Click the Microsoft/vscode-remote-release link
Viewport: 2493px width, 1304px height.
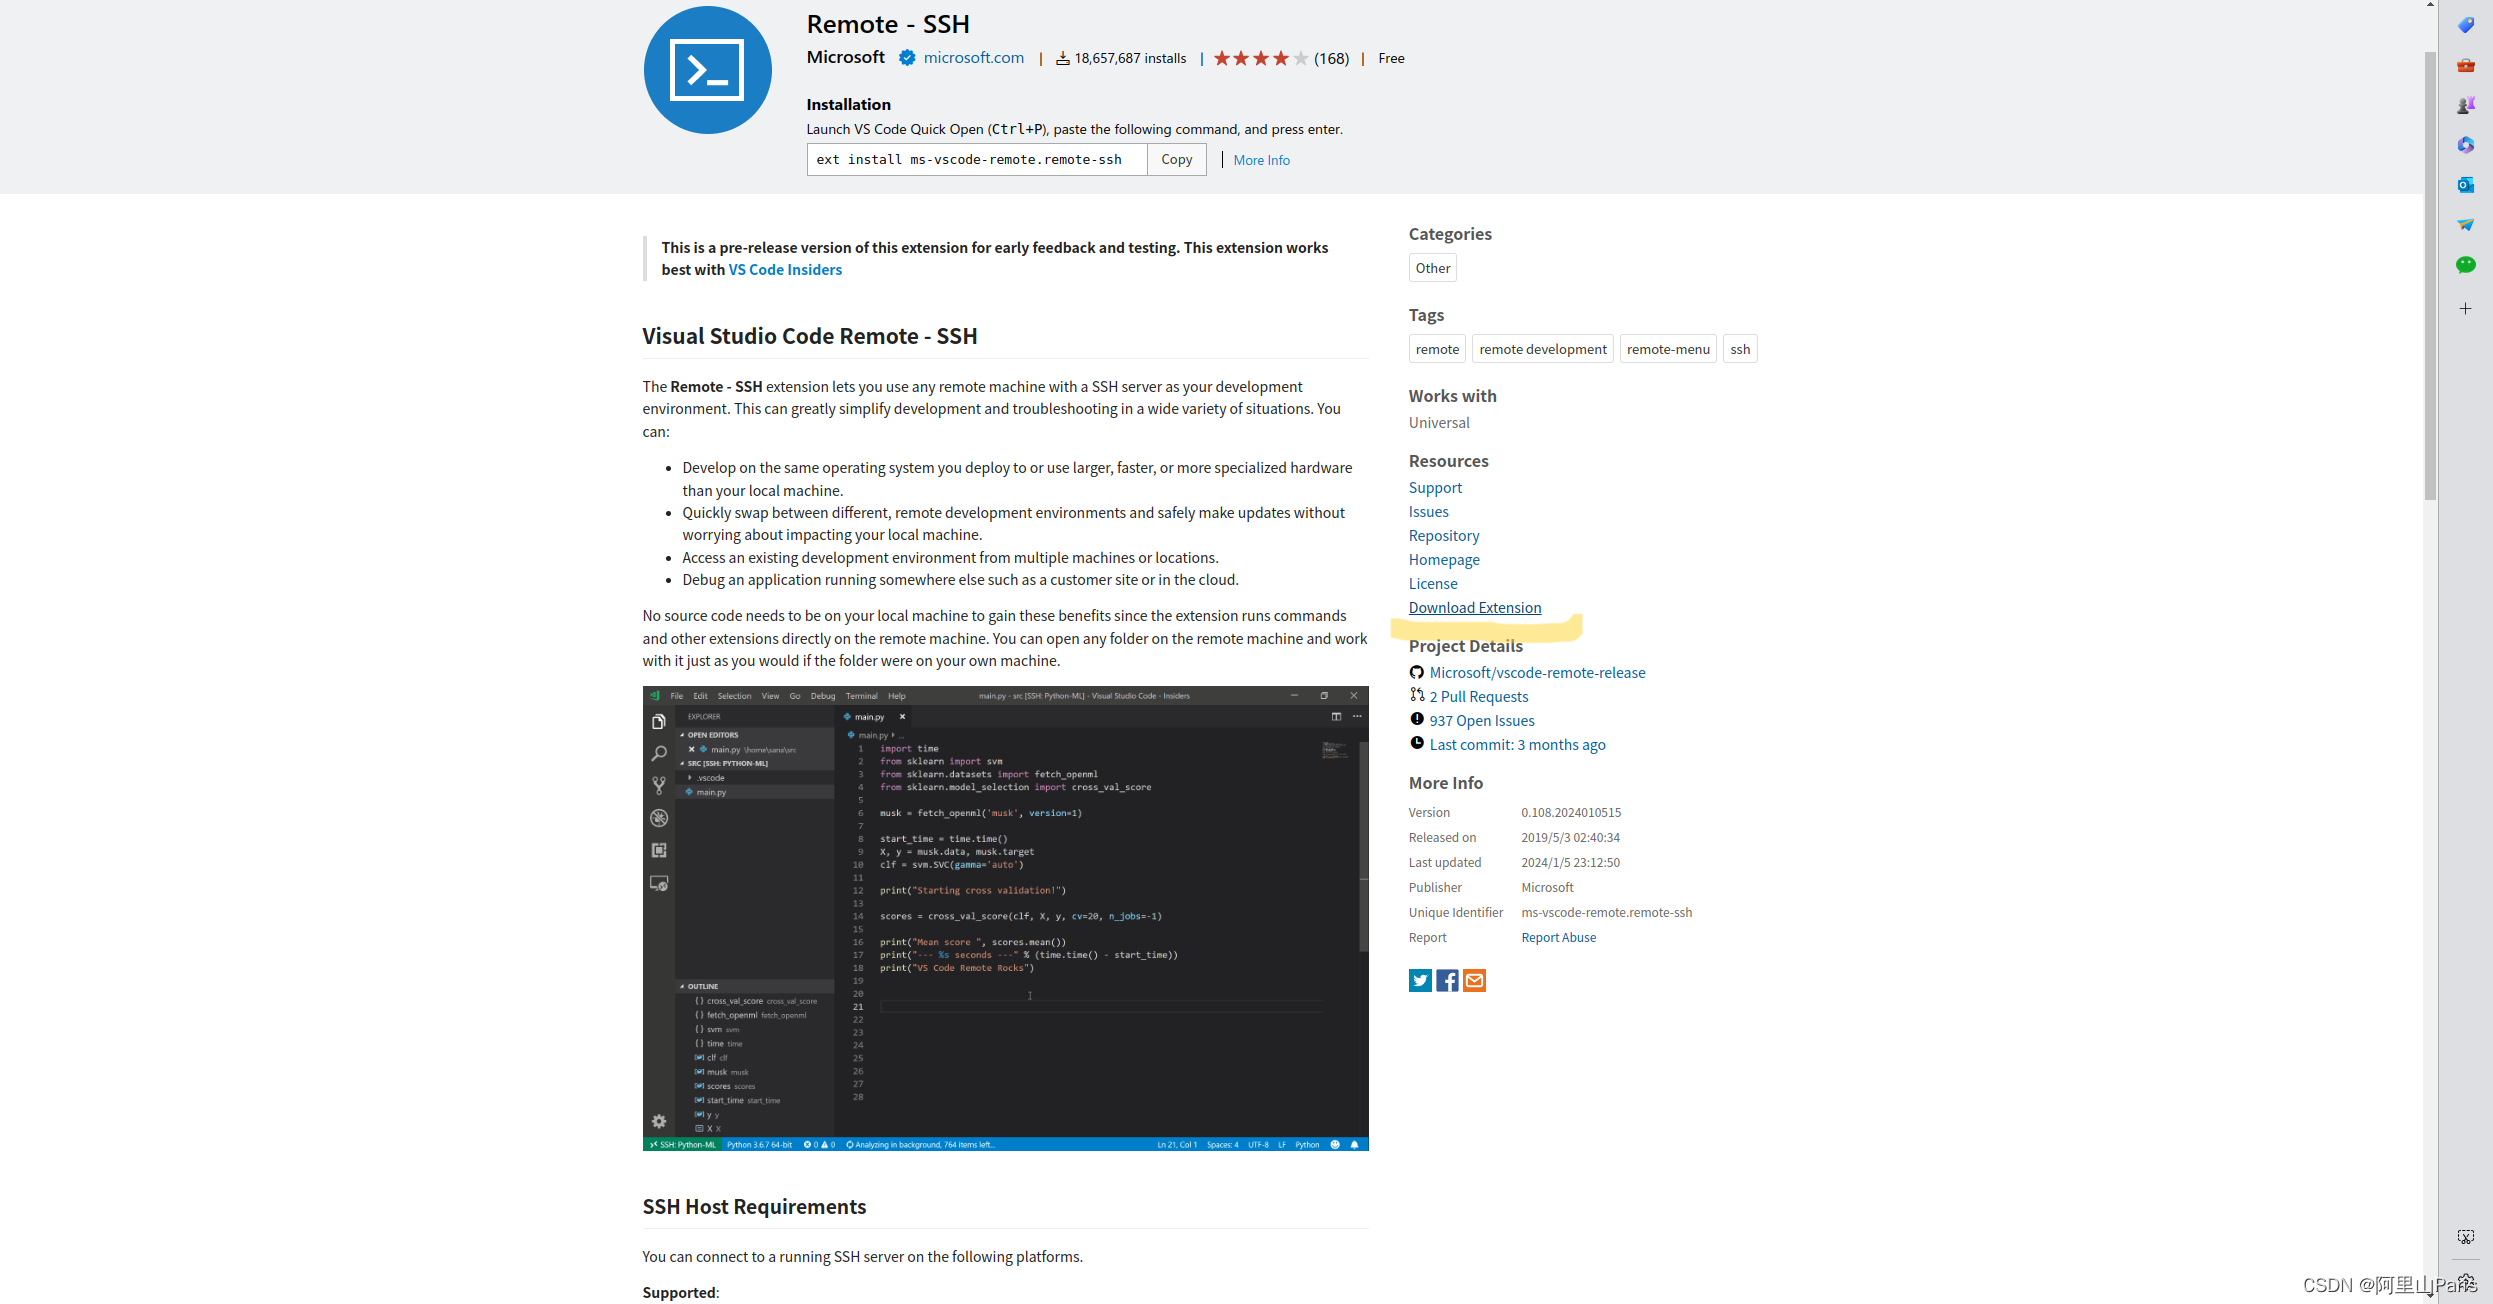1537,671
